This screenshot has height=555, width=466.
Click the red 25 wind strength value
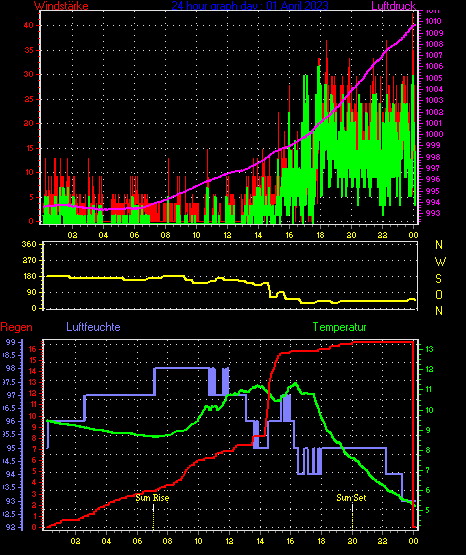[29, 99]
